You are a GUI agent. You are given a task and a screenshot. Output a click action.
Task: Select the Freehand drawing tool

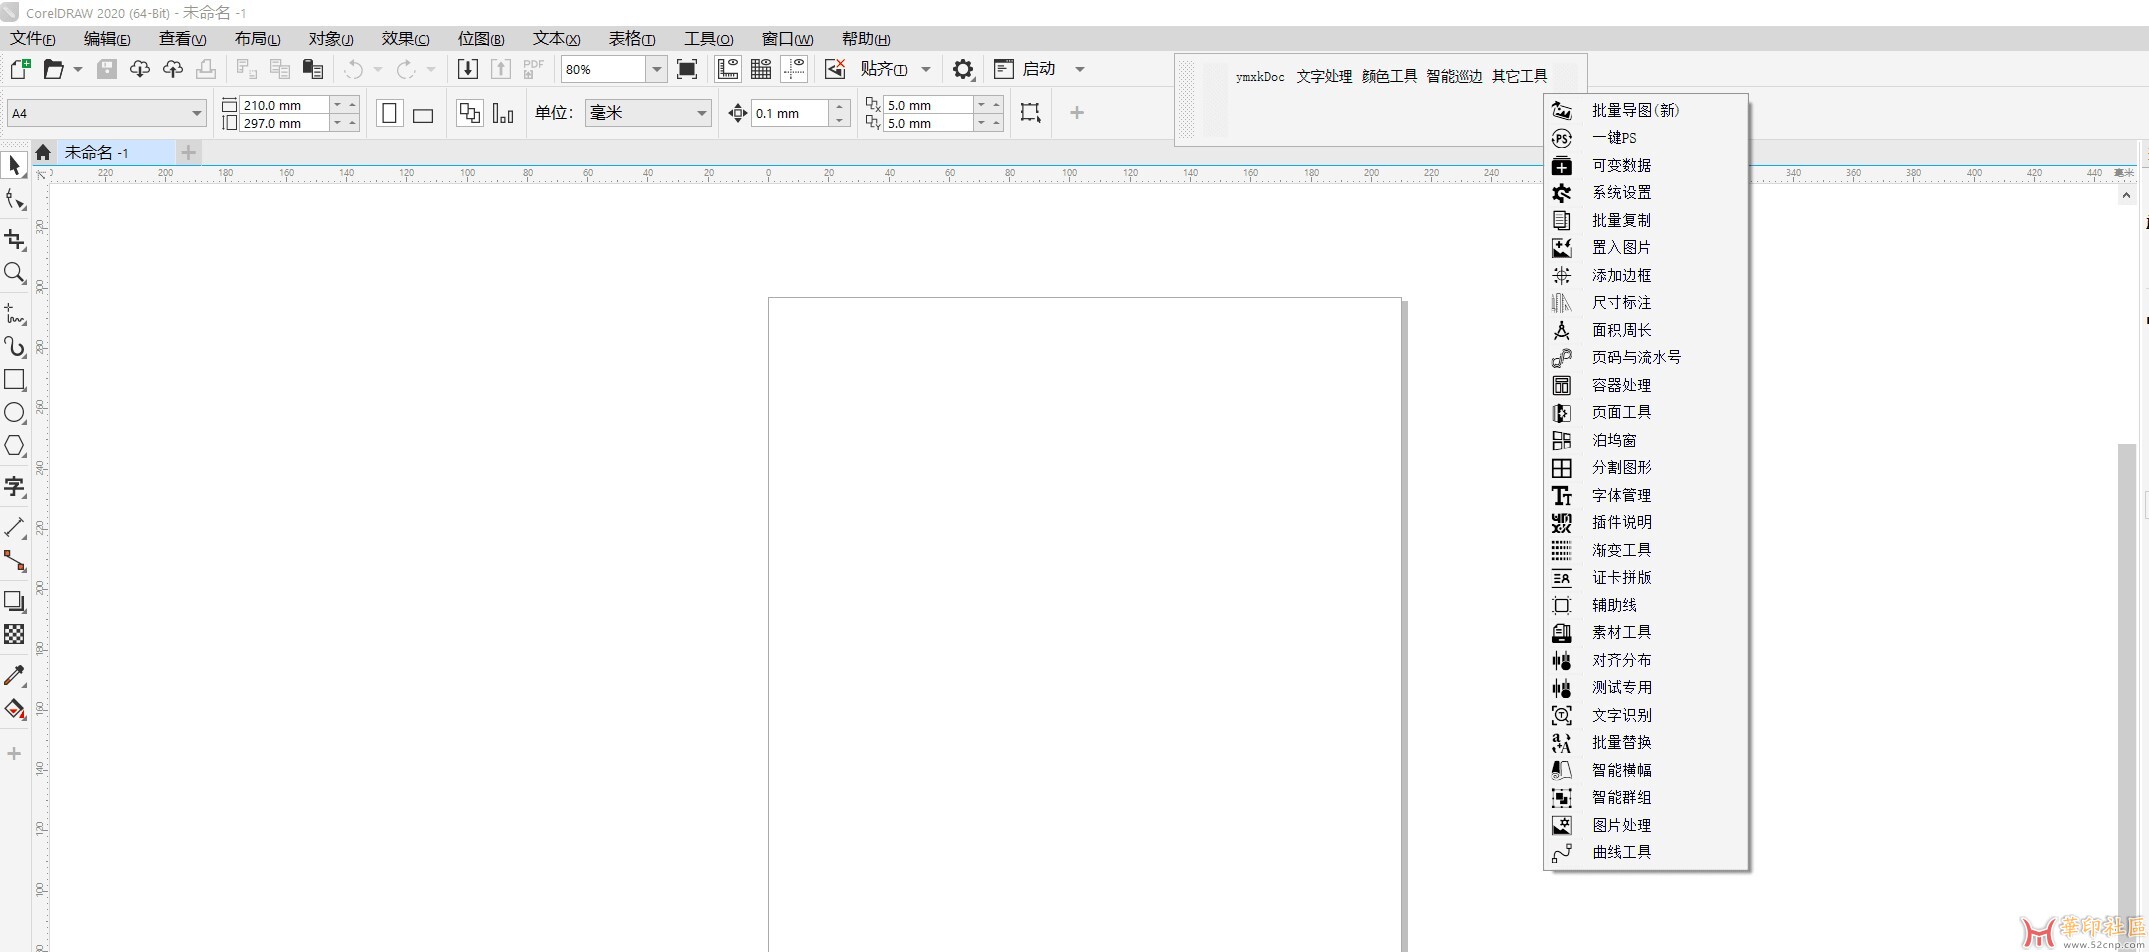click(14, 315)
